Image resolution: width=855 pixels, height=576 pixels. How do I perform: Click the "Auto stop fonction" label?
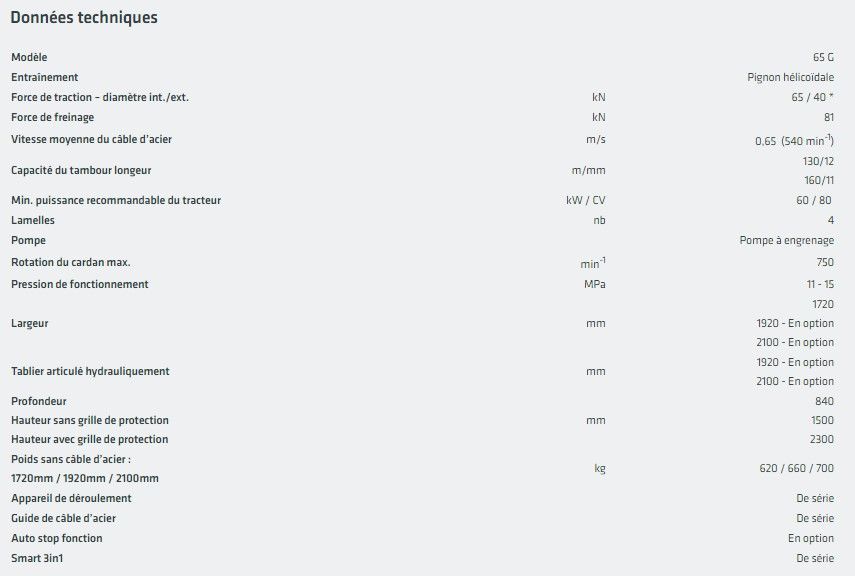click(x=57, y=538)
